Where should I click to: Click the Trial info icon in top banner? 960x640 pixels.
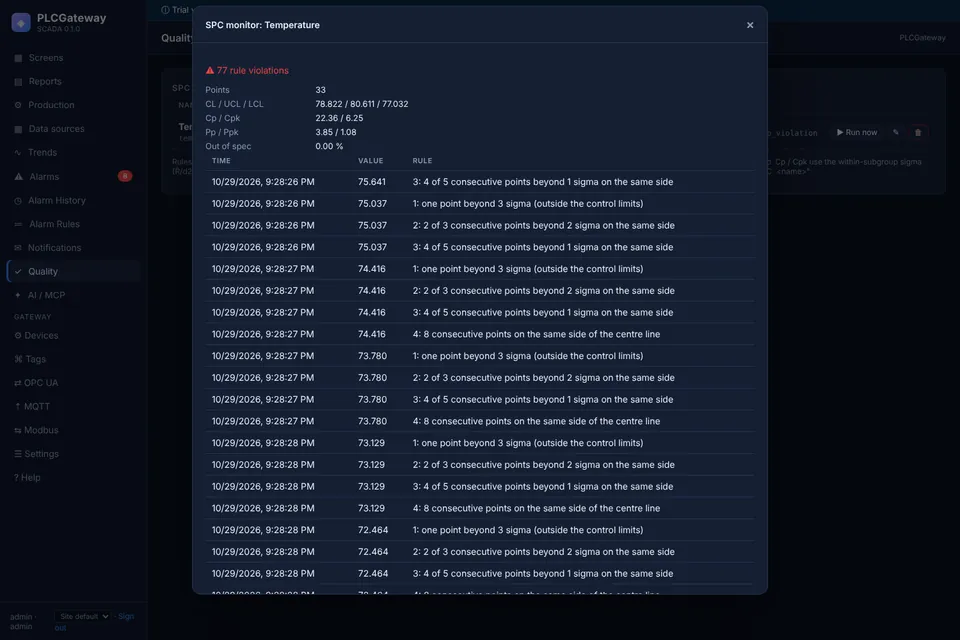[165, 10]
